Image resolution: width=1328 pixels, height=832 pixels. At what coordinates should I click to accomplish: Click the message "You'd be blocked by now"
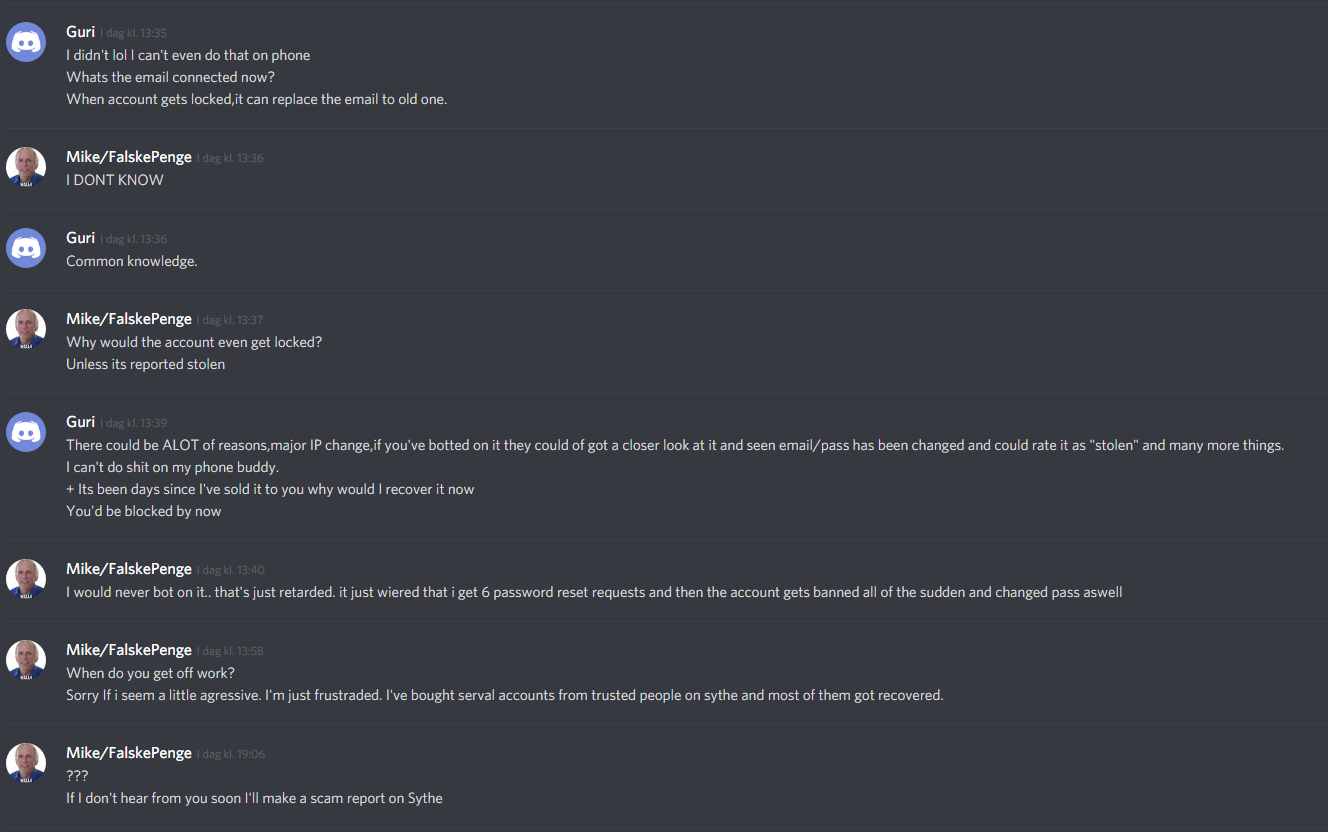pyautogui.click(x=144, y=511)
